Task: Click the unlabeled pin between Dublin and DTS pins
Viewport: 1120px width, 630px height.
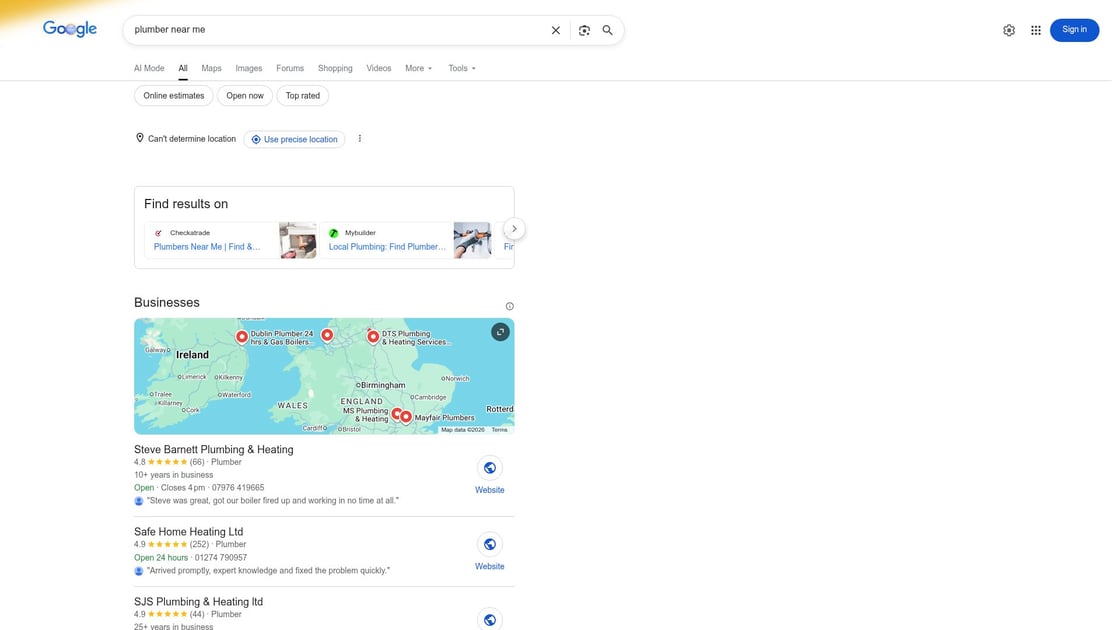Action: point(327,334)
